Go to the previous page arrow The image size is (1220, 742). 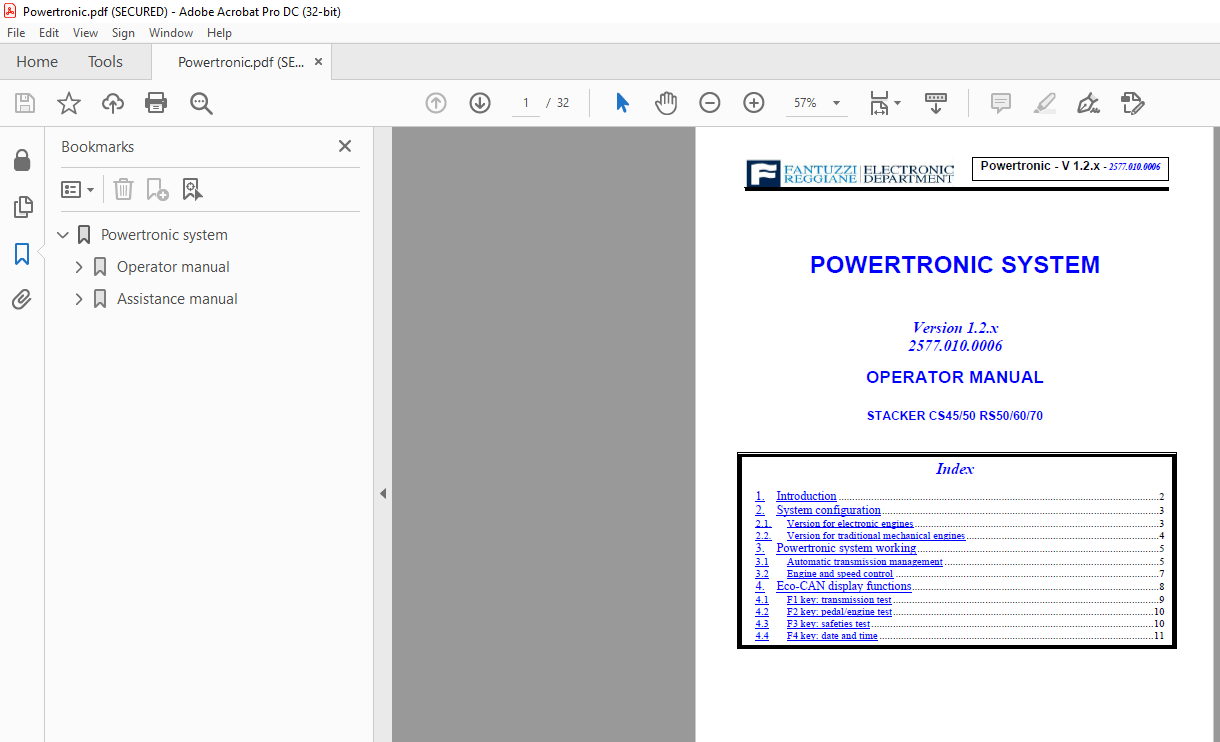click(x=436, y=103)
